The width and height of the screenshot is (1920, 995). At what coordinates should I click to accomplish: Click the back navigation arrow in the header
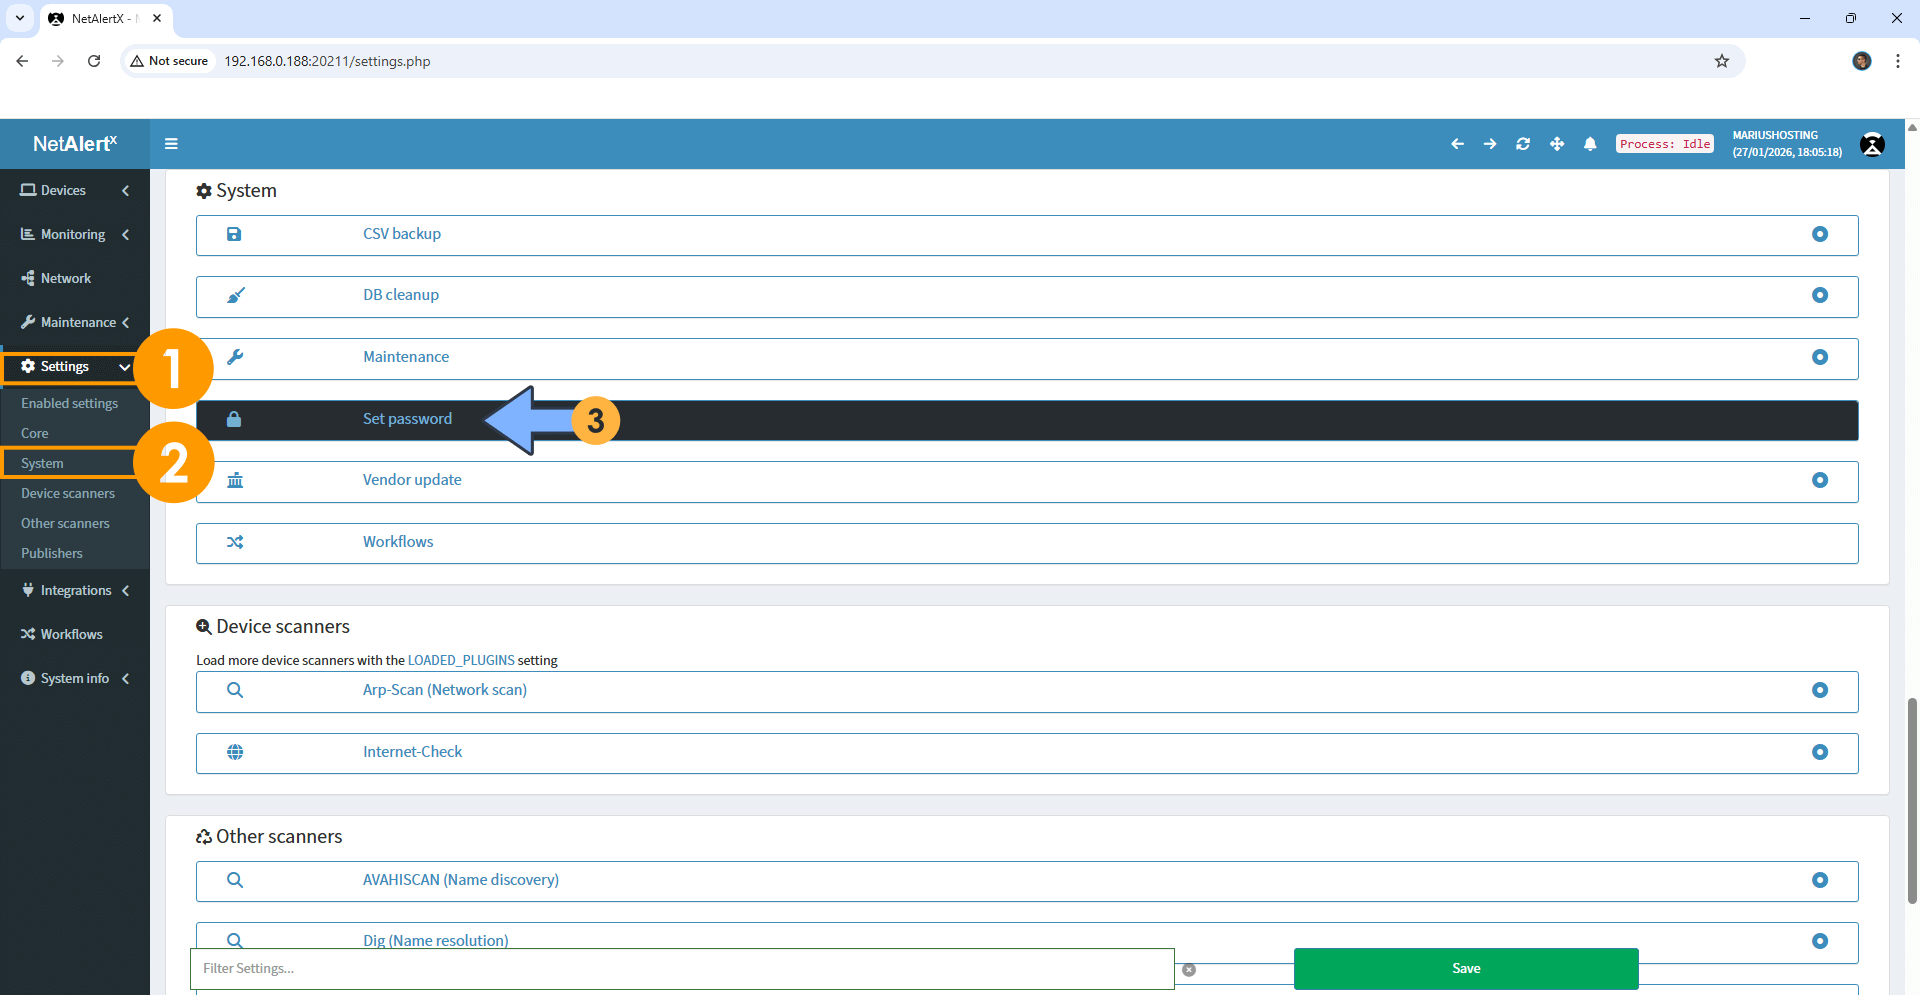click(1457, 144)
